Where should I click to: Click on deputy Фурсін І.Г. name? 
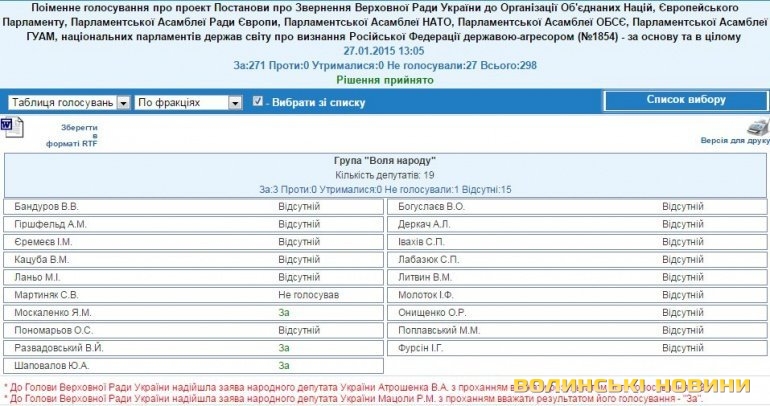tap(420, 348)
